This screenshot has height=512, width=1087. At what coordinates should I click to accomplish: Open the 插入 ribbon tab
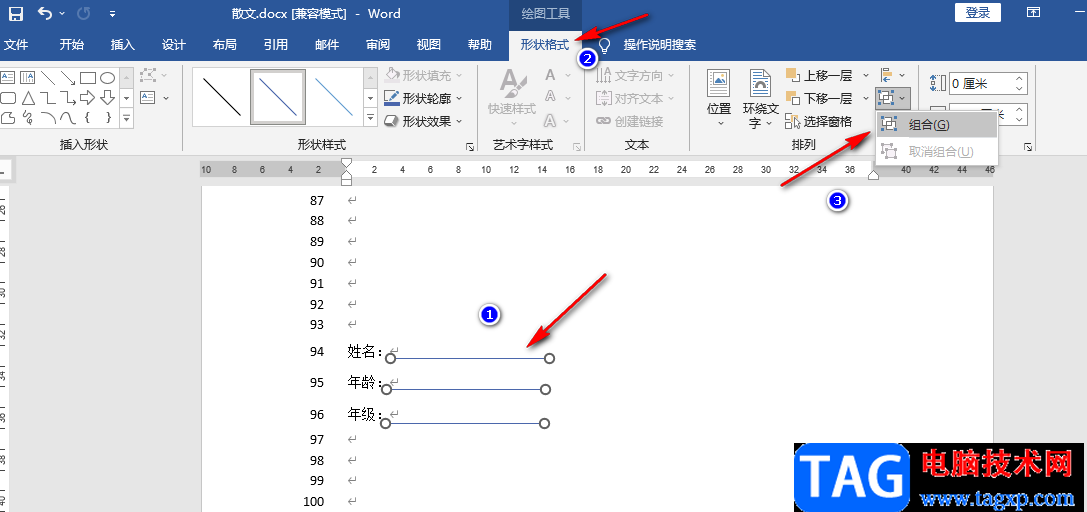123,45
